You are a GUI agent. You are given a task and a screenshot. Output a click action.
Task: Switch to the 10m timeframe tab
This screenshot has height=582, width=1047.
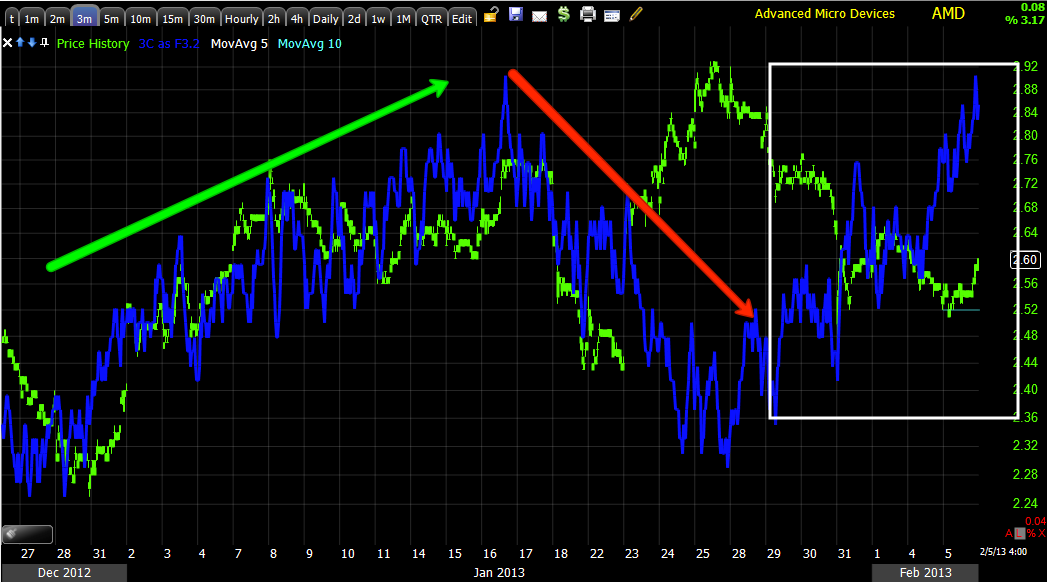(140, 18)
